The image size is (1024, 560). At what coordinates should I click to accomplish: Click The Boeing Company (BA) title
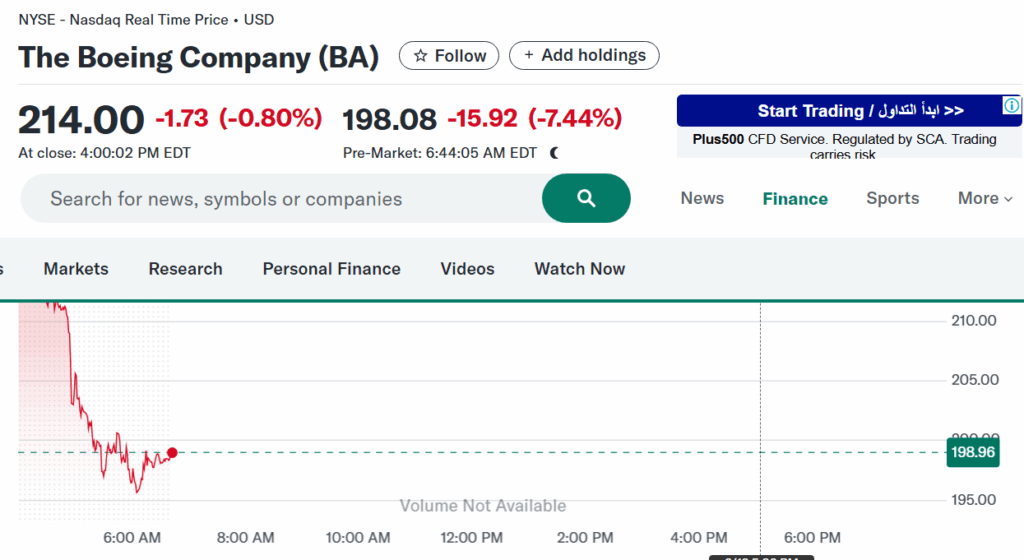point(199,57)
